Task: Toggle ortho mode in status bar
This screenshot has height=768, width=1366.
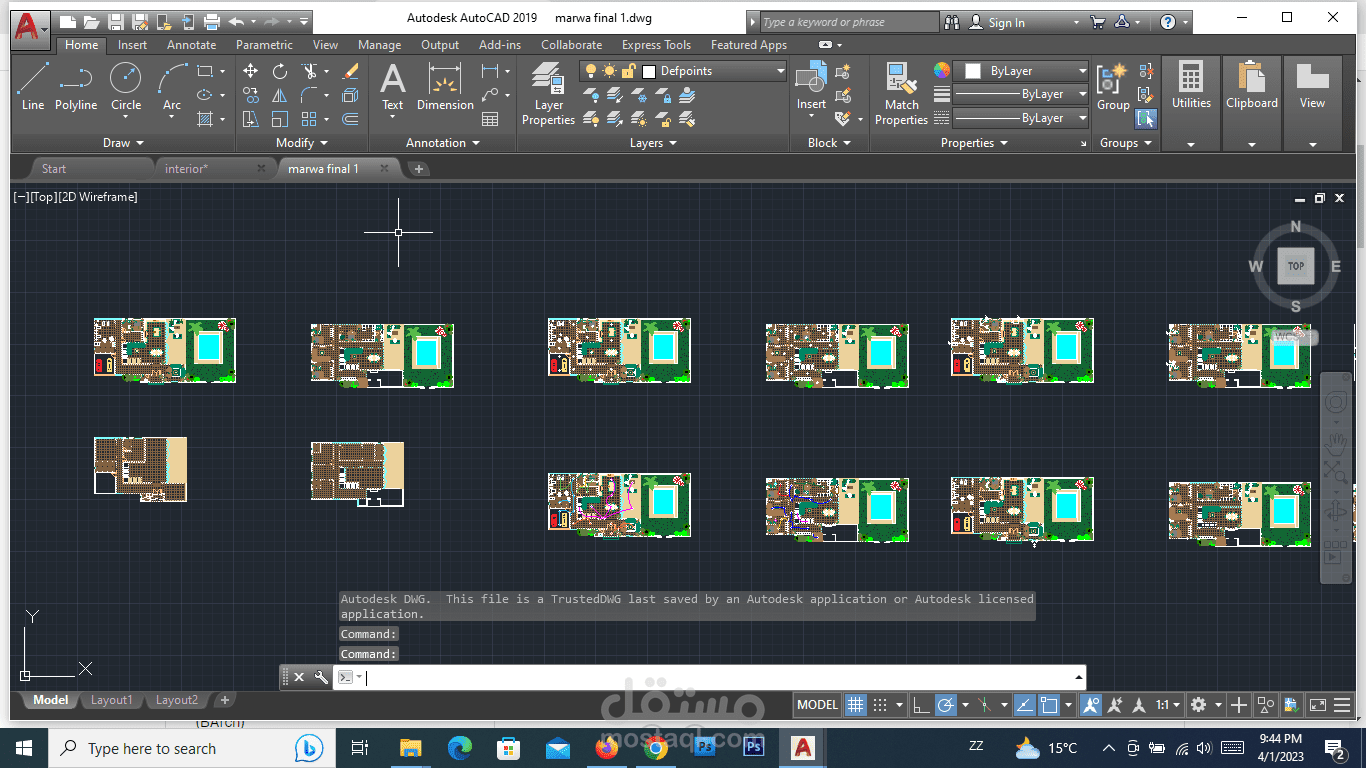Action: 921,704
